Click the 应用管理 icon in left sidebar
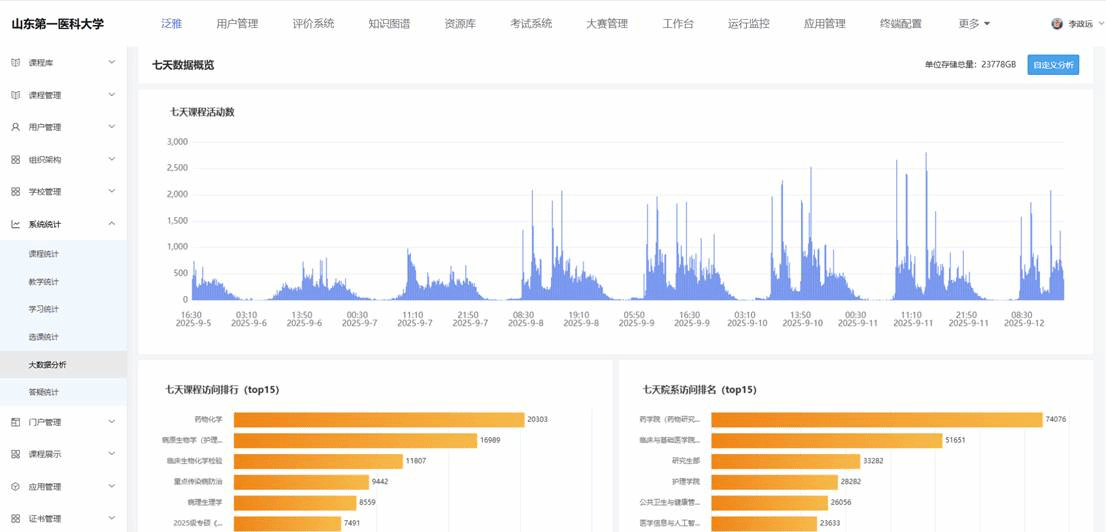This screenshot has width=1106, height=532. pos(15,487)
